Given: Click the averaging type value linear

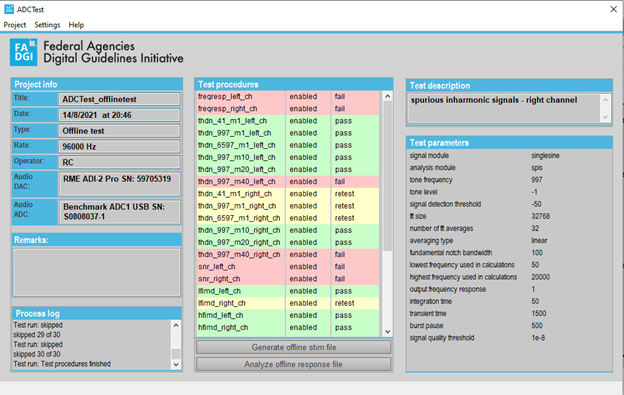Looking at the screenshot, I should [x=539, y=241].
